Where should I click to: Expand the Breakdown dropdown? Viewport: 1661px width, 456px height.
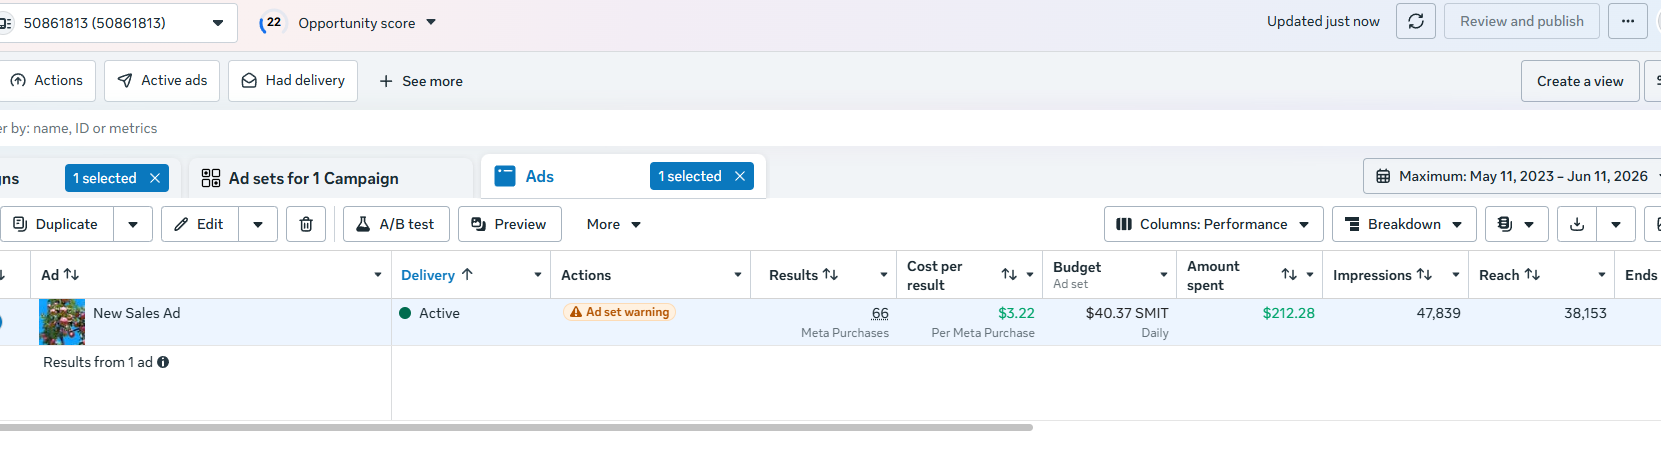click(1404, 224)
